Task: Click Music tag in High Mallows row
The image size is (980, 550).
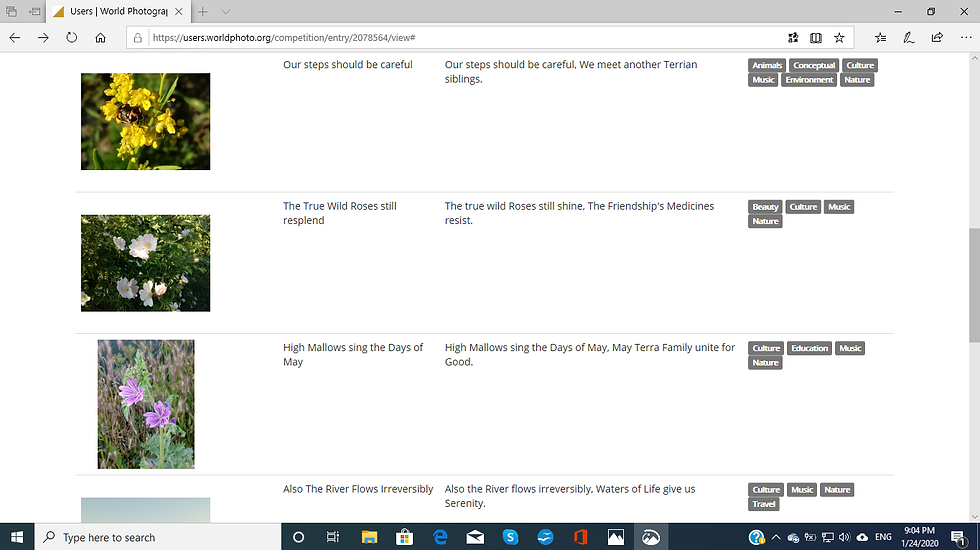Action: pyautogui.click(x=850, y=348)
